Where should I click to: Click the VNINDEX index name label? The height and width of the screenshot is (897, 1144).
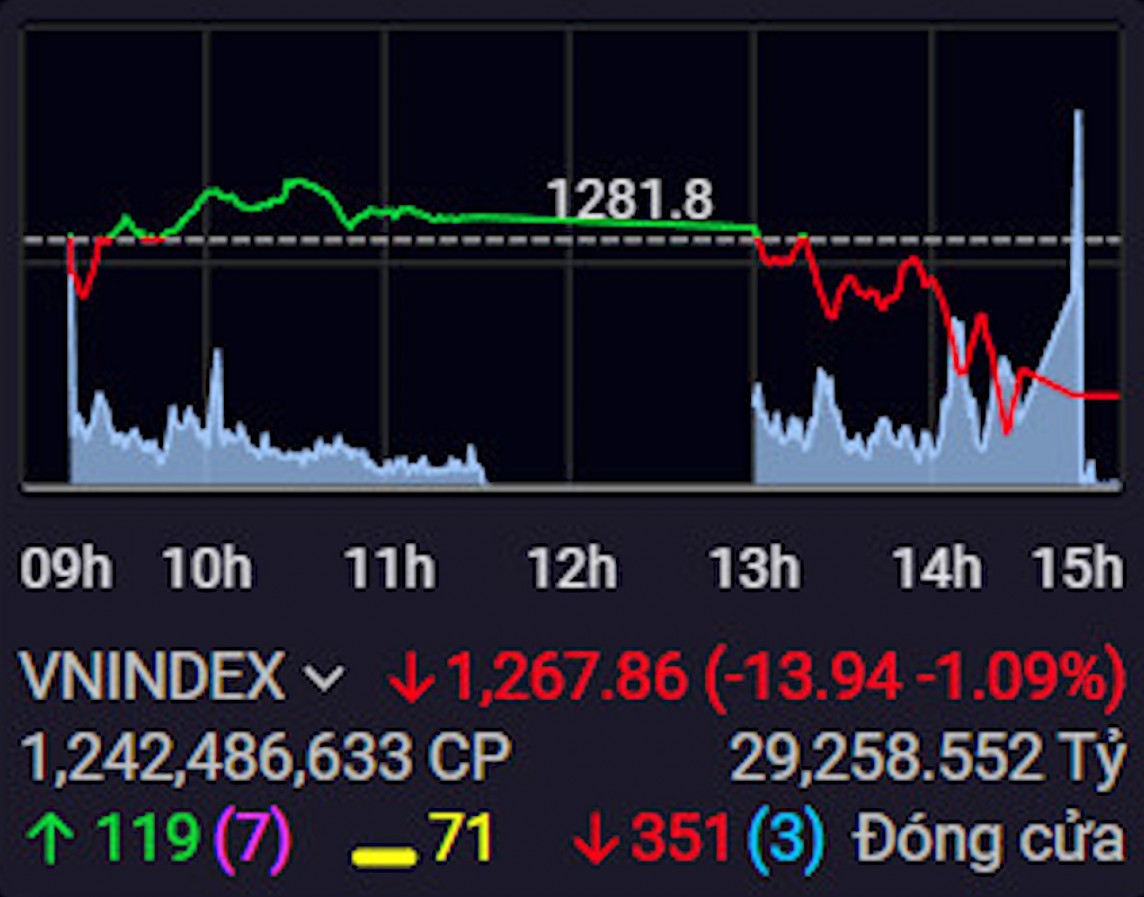click(153, 677)
